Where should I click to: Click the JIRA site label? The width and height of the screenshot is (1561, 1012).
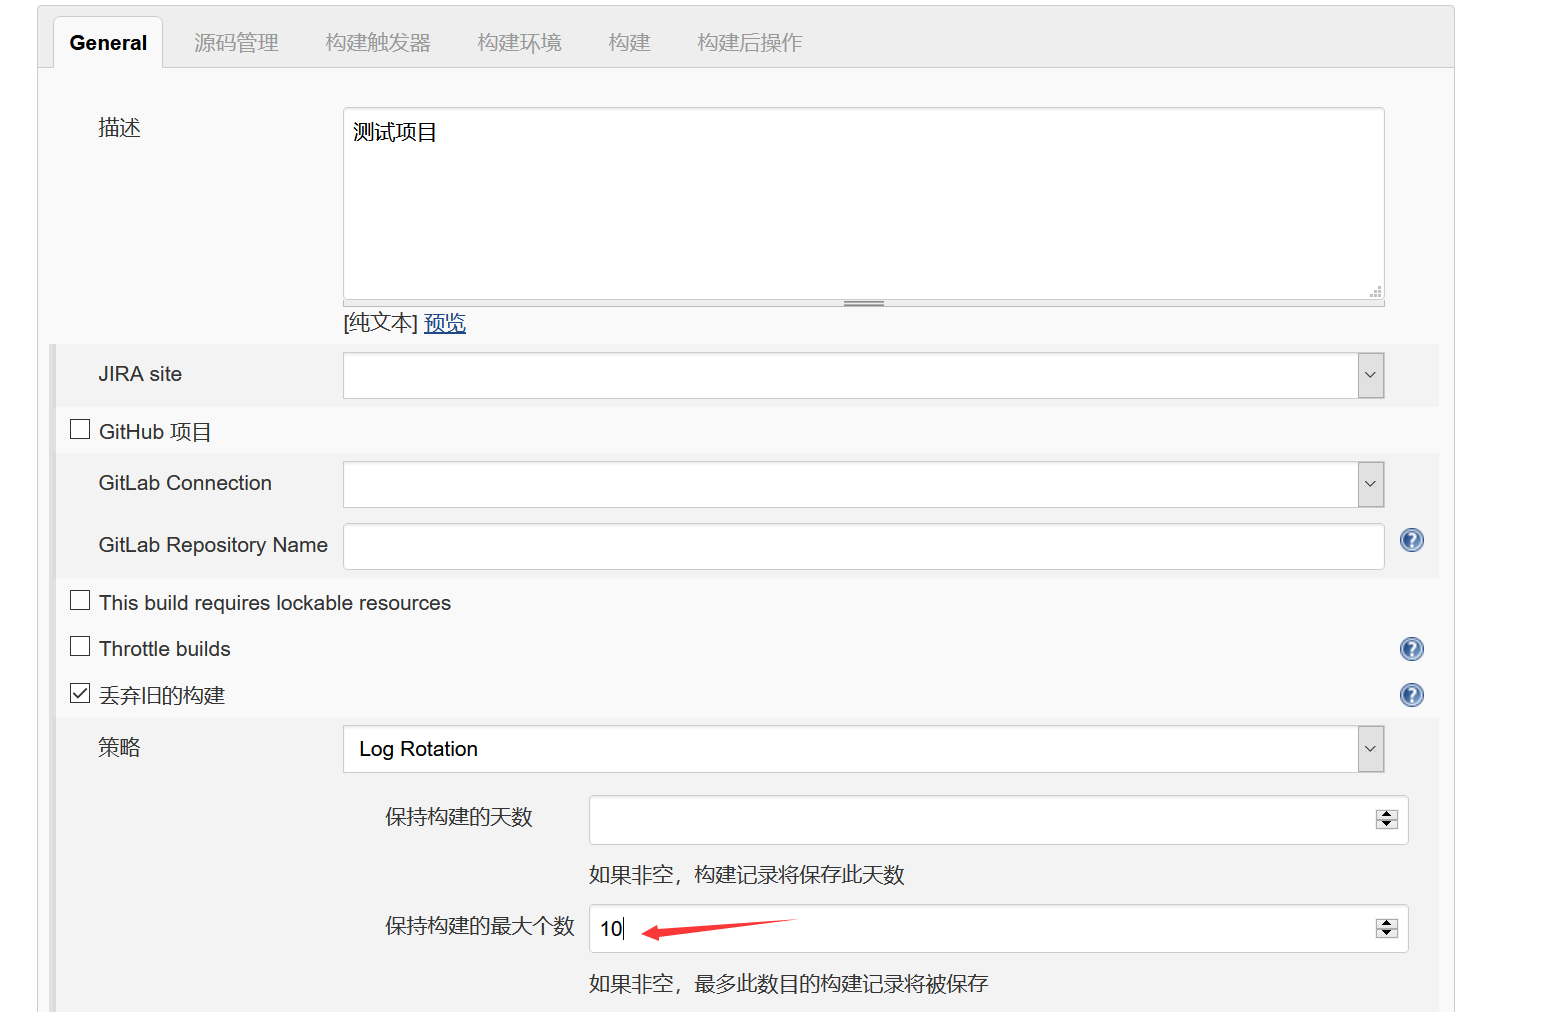140,374
